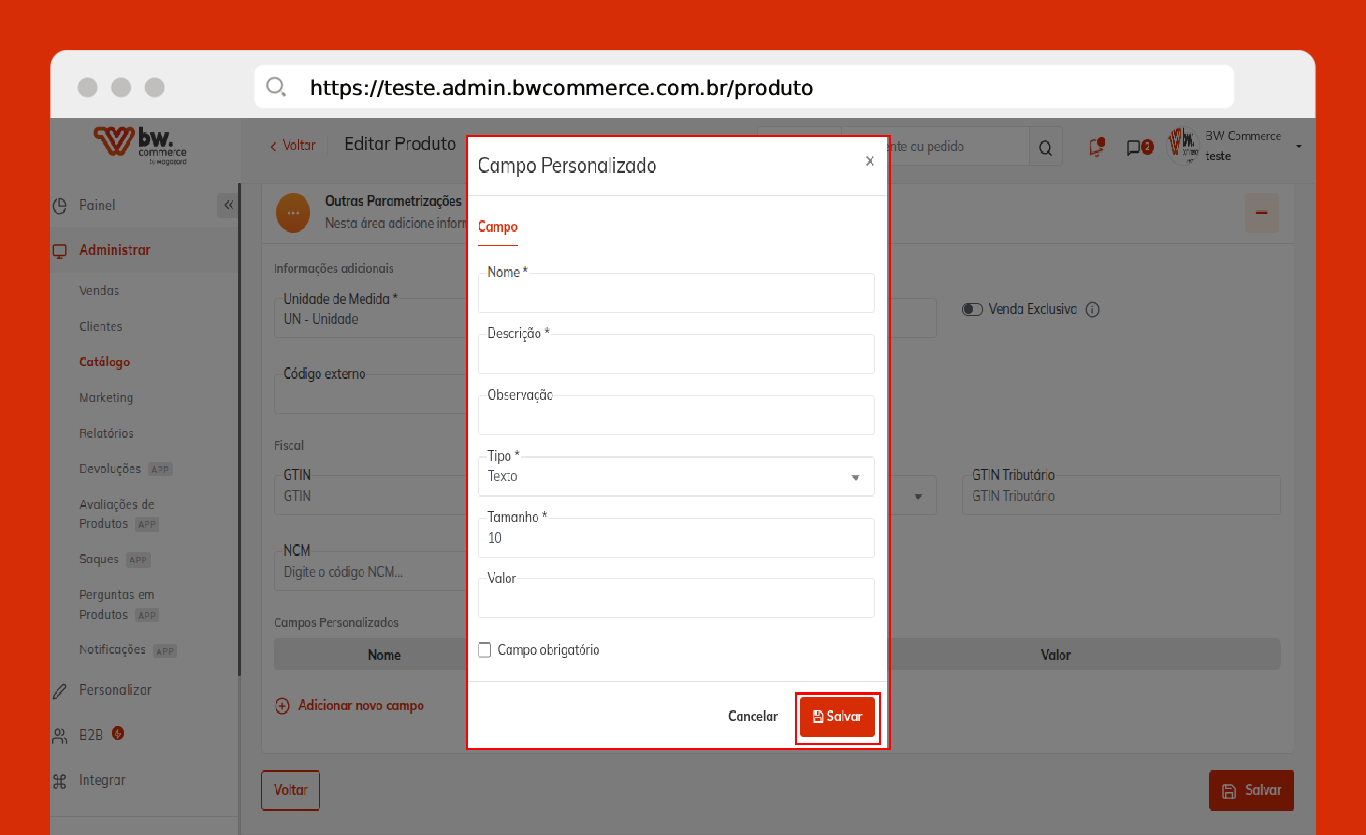Open the BW Commerce account dropdown

[1298, 147]
